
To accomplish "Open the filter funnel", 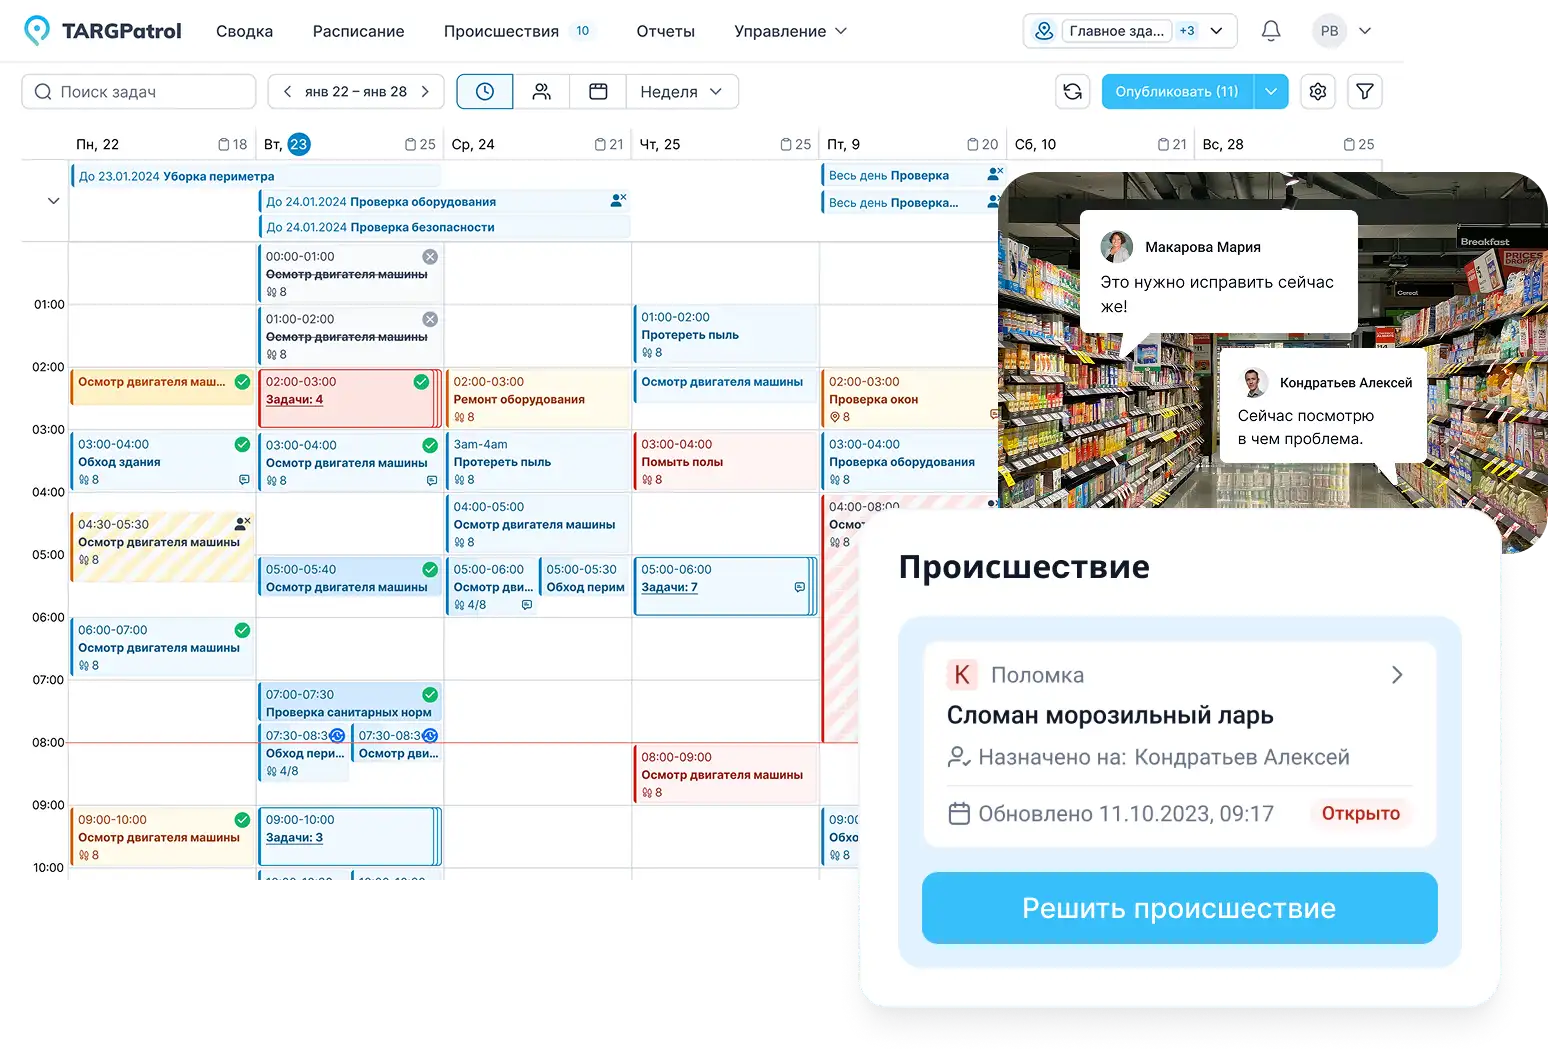I will coord(1365,91).
